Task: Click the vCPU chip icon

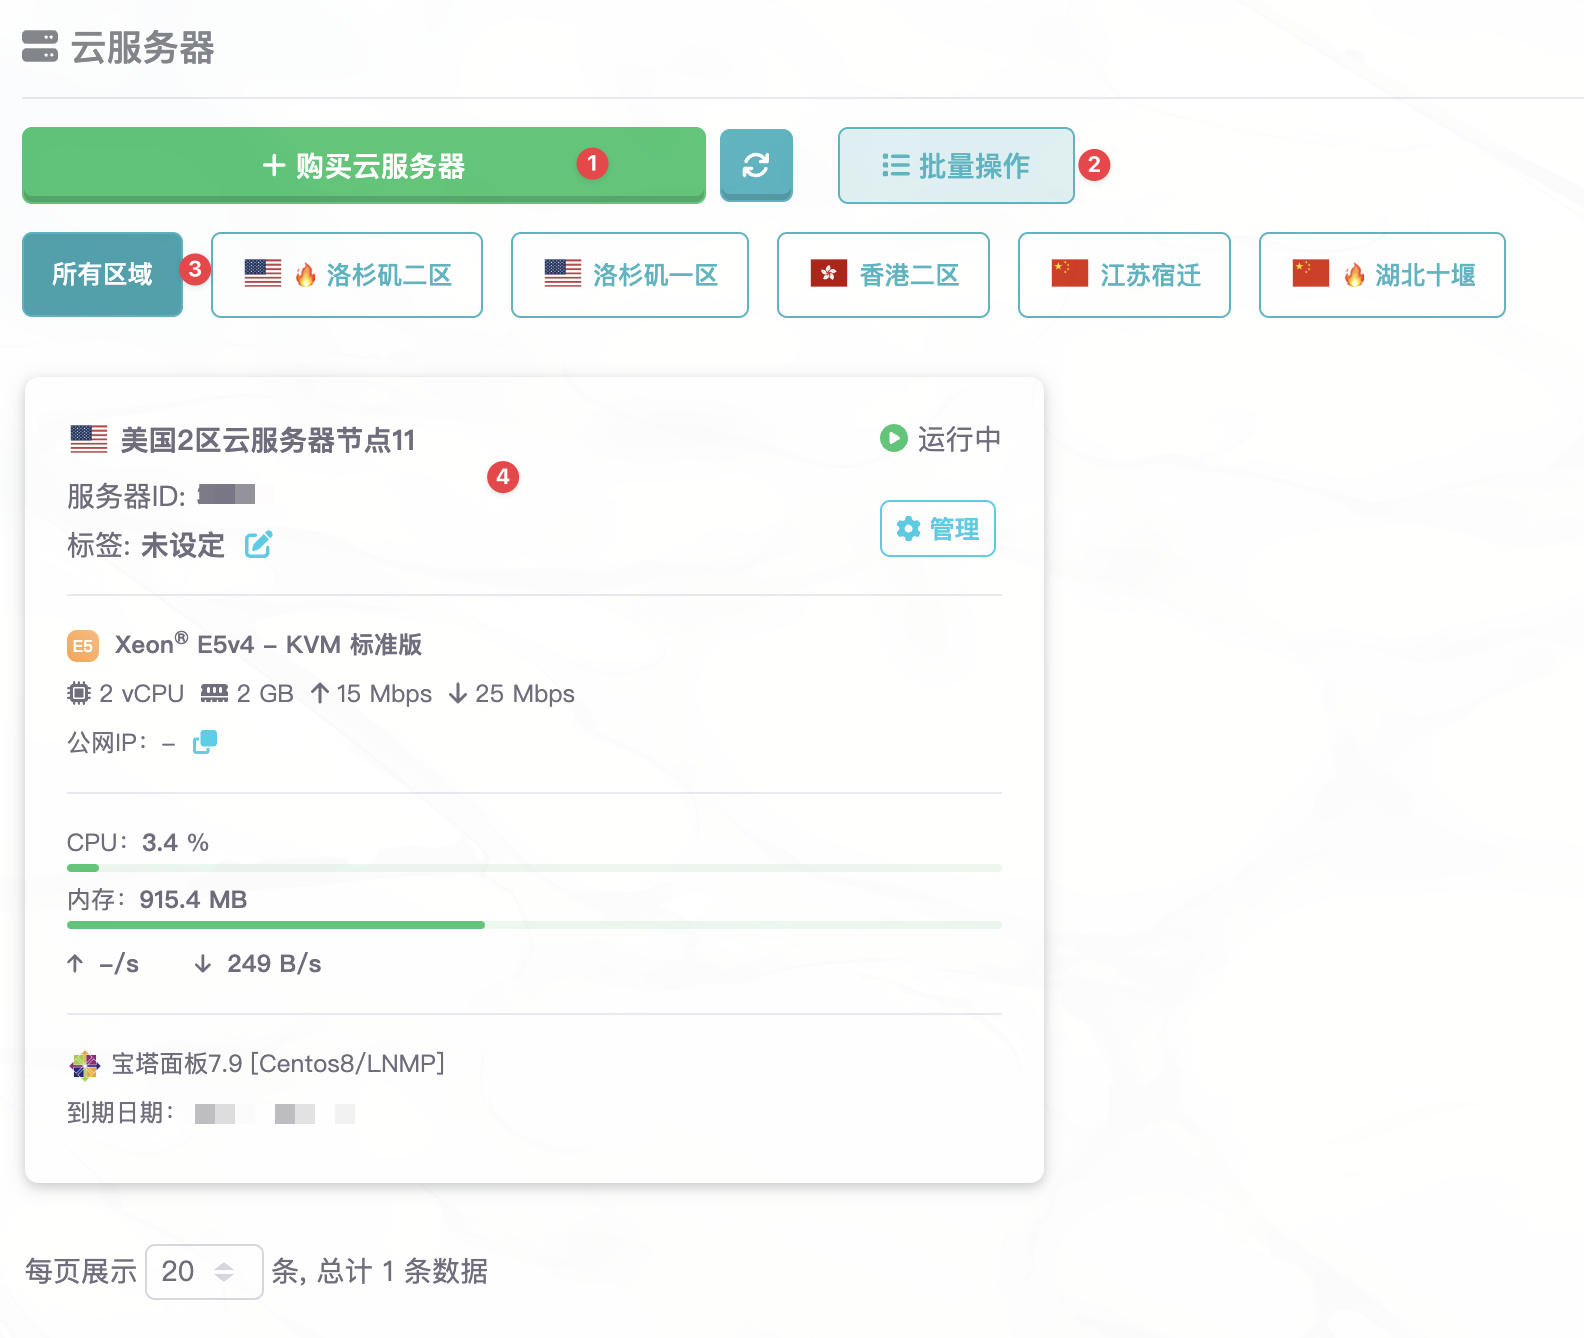Action: pos(79,693)
